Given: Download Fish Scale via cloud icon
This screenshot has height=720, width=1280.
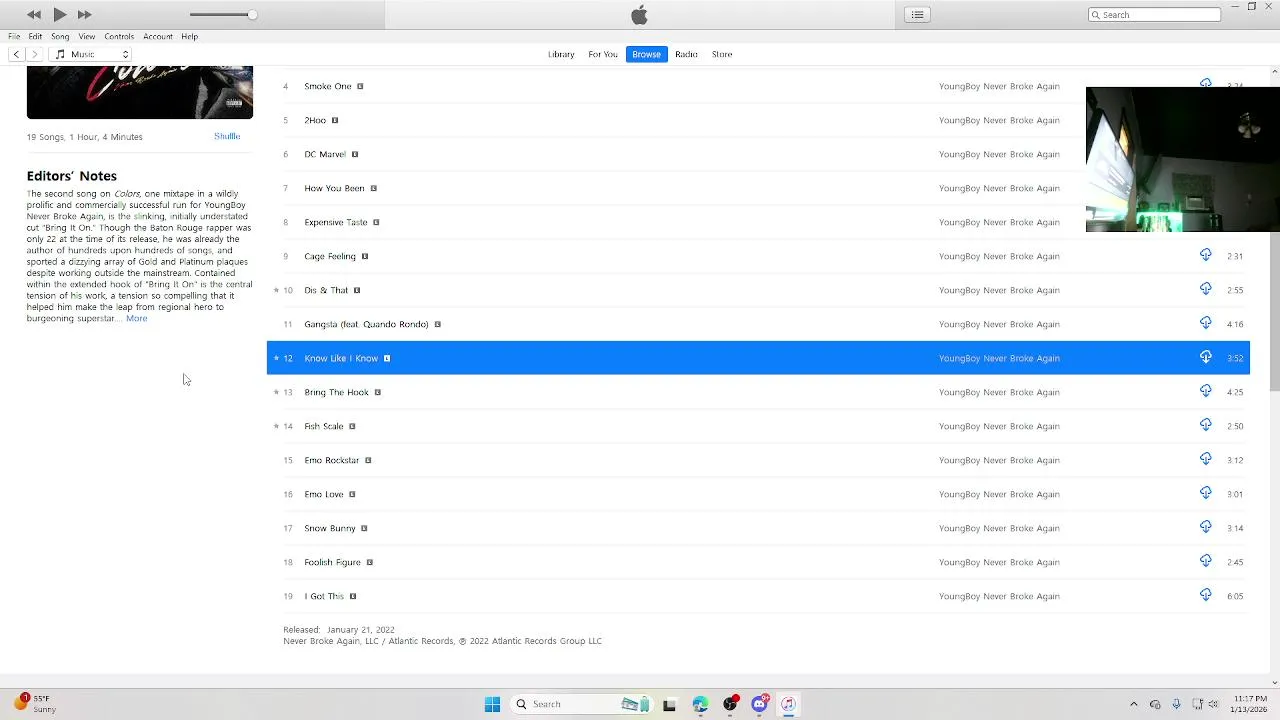Looking at the screenshot, I should [1205, 425].
